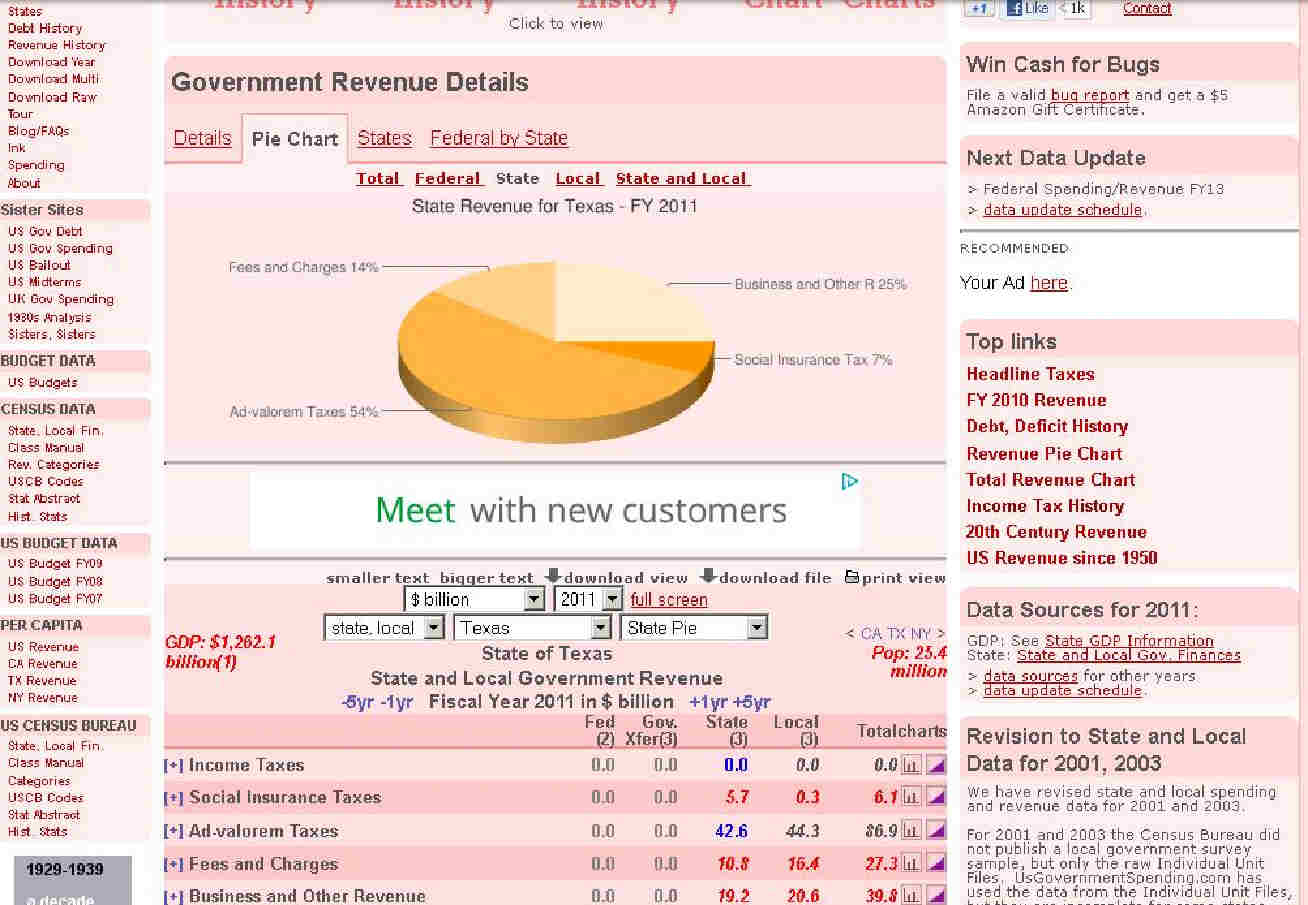This screenshot has height=905, width=1308.
Task: Open the $ billion units dropdown
Action: point(535,600)
